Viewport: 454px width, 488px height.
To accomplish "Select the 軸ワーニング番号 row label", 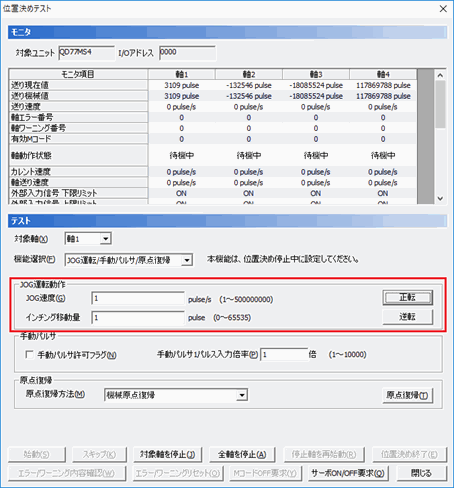I will pos(78,128).
